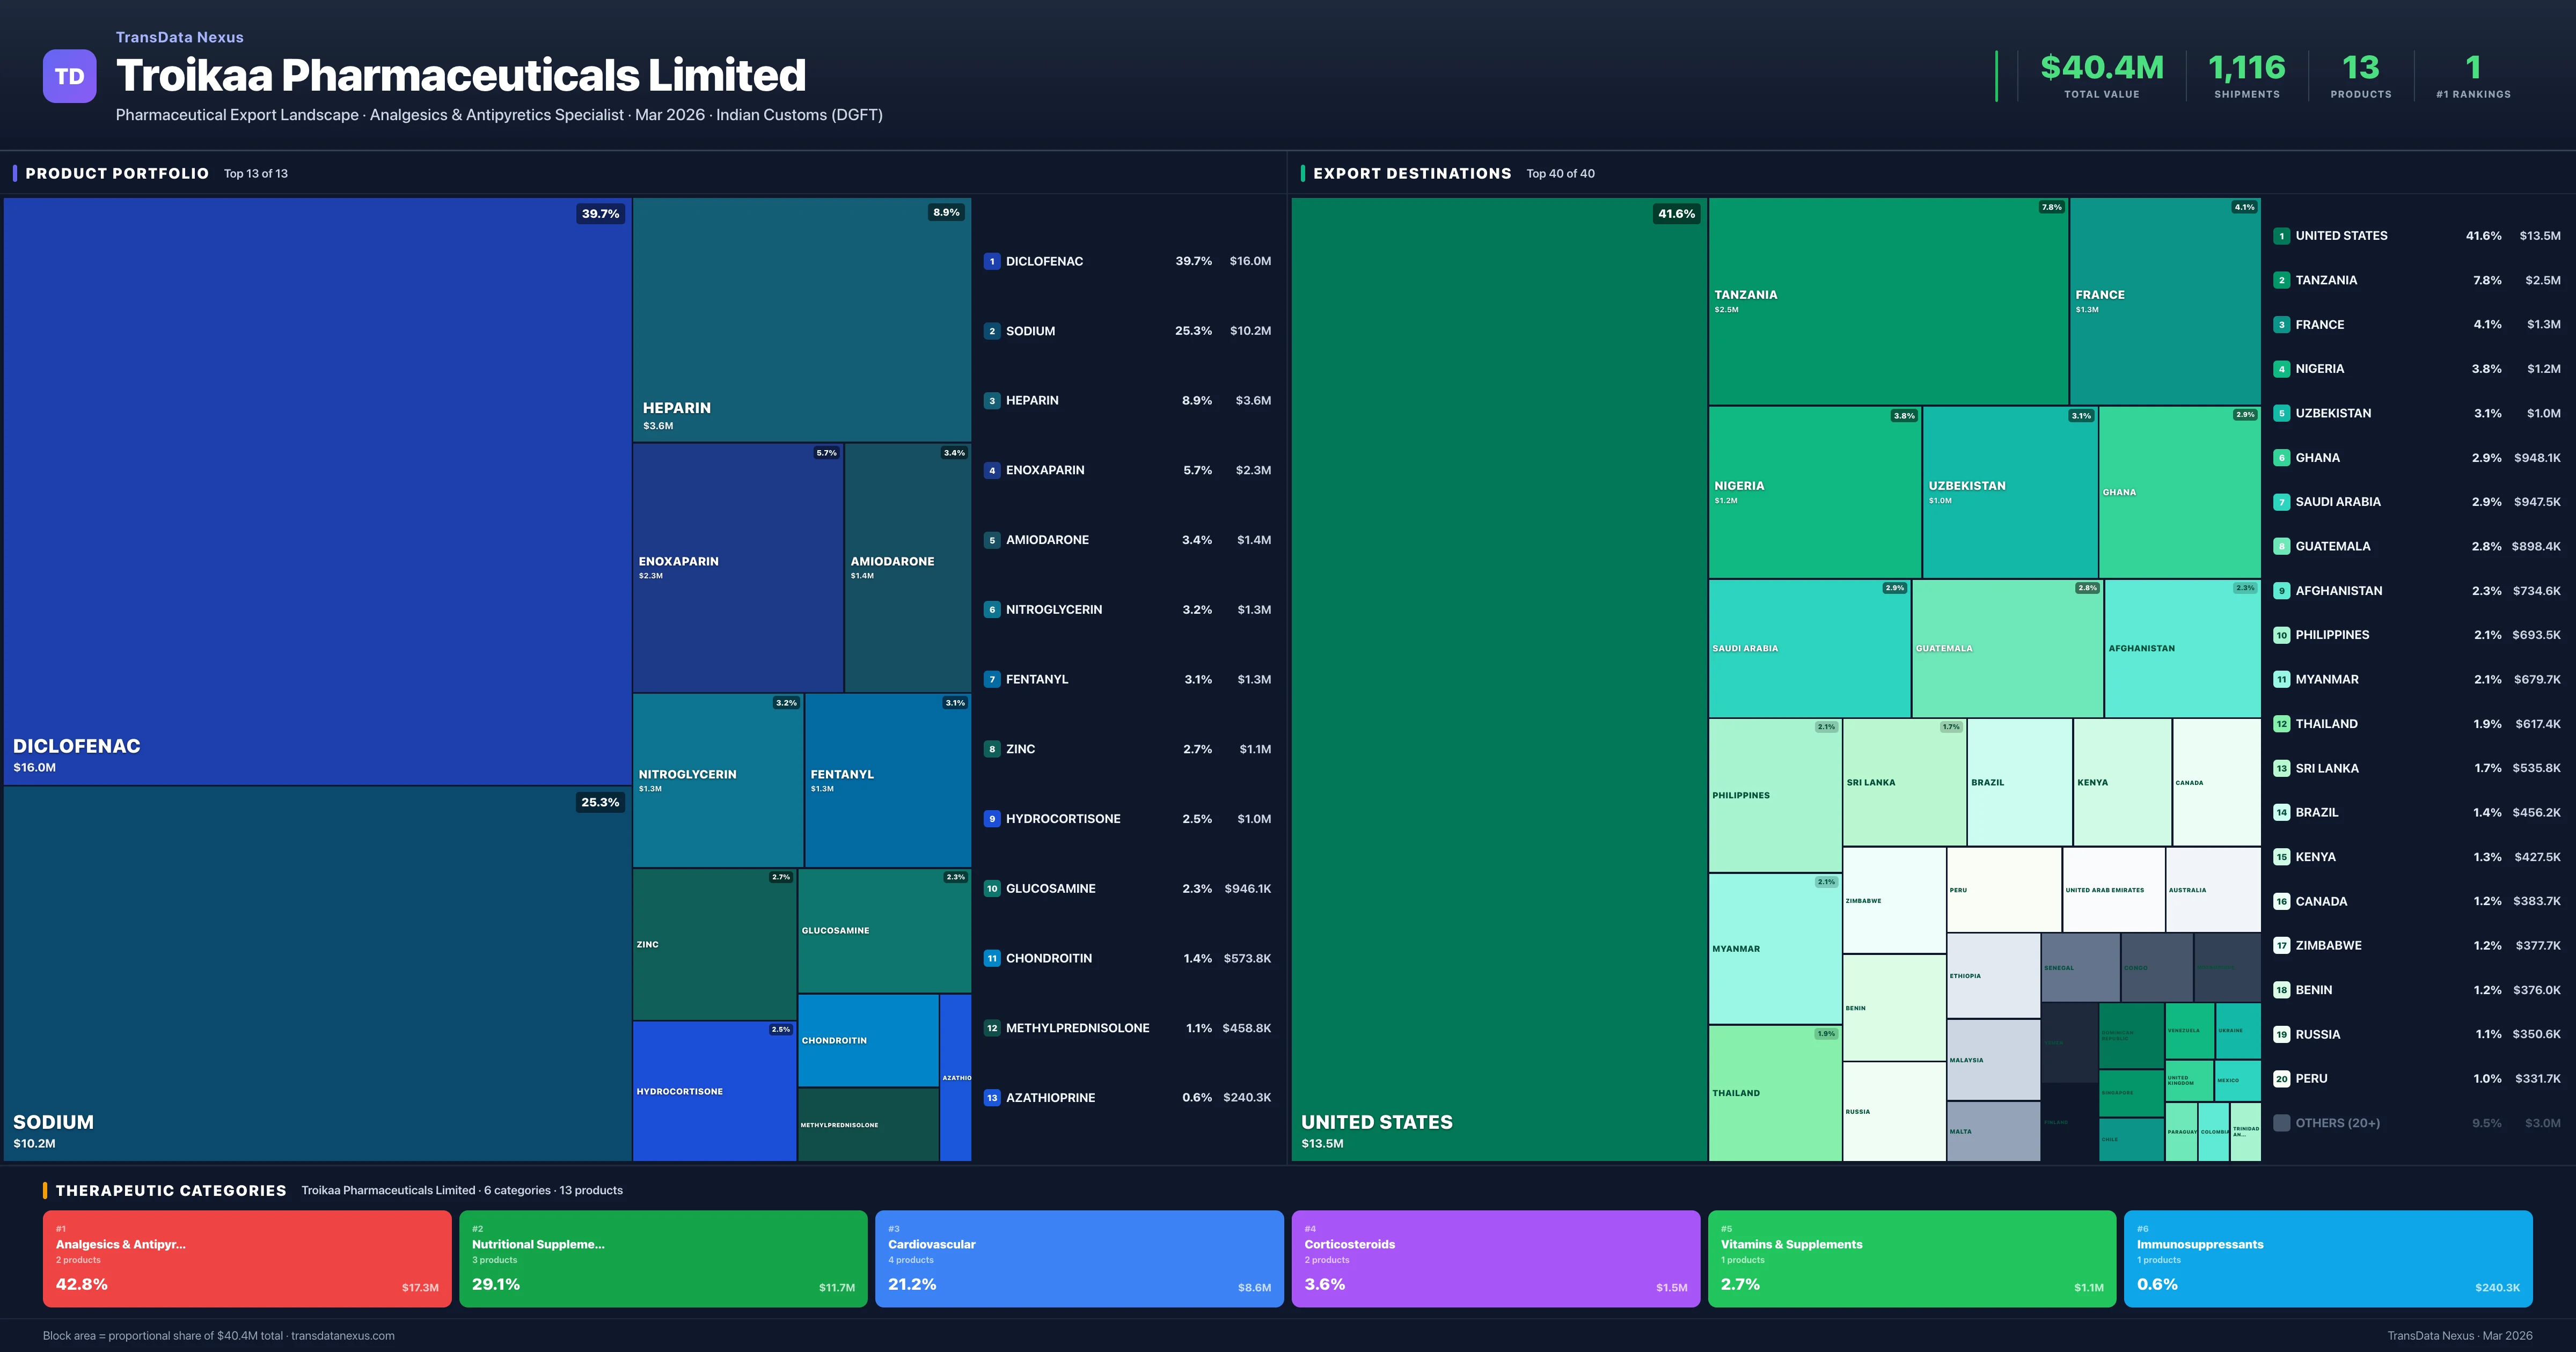The image size is (2576, 1352).
Task: Click the purple TD logo icon
Action: pyautogui.click(x=69, y=76)
